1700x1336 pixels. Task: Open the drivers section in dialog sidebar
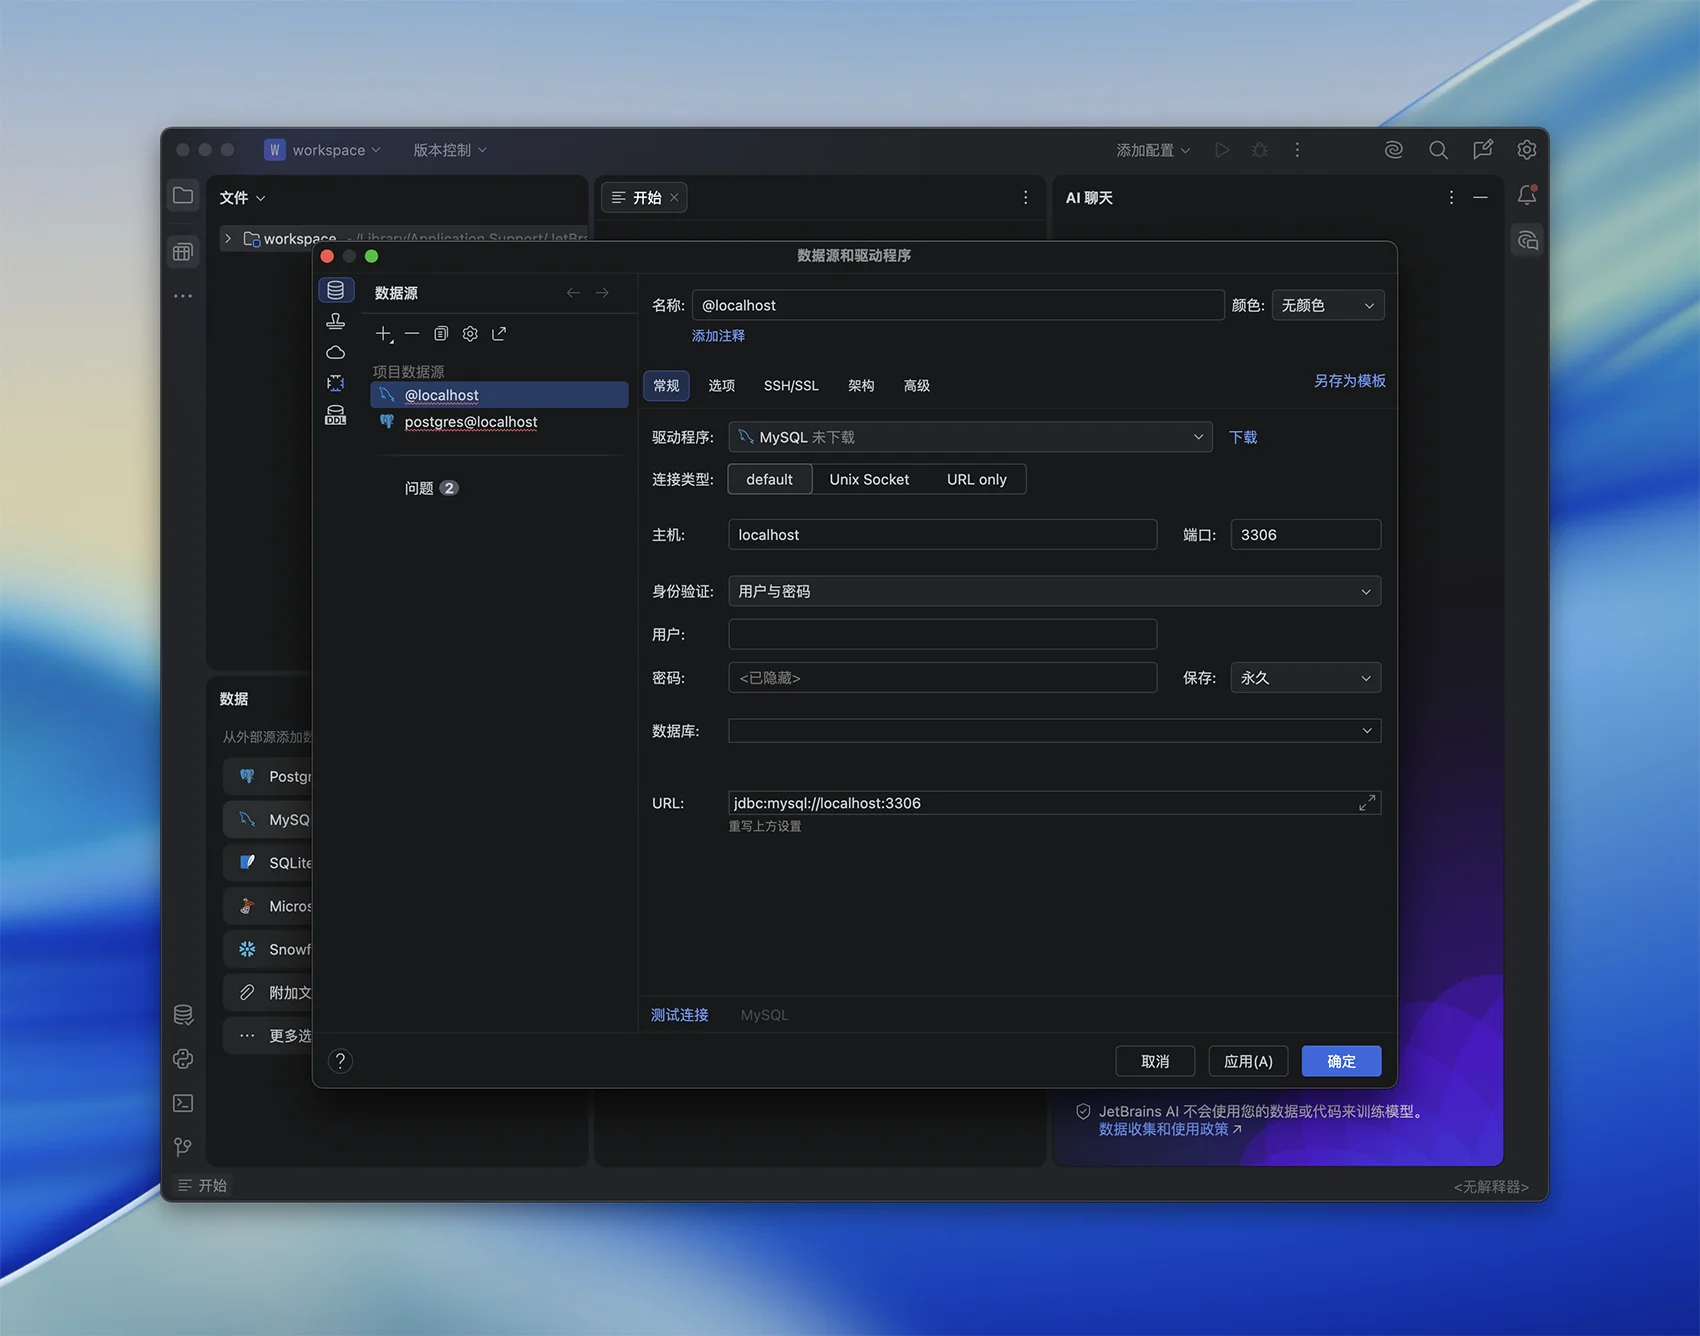[336, 321]
